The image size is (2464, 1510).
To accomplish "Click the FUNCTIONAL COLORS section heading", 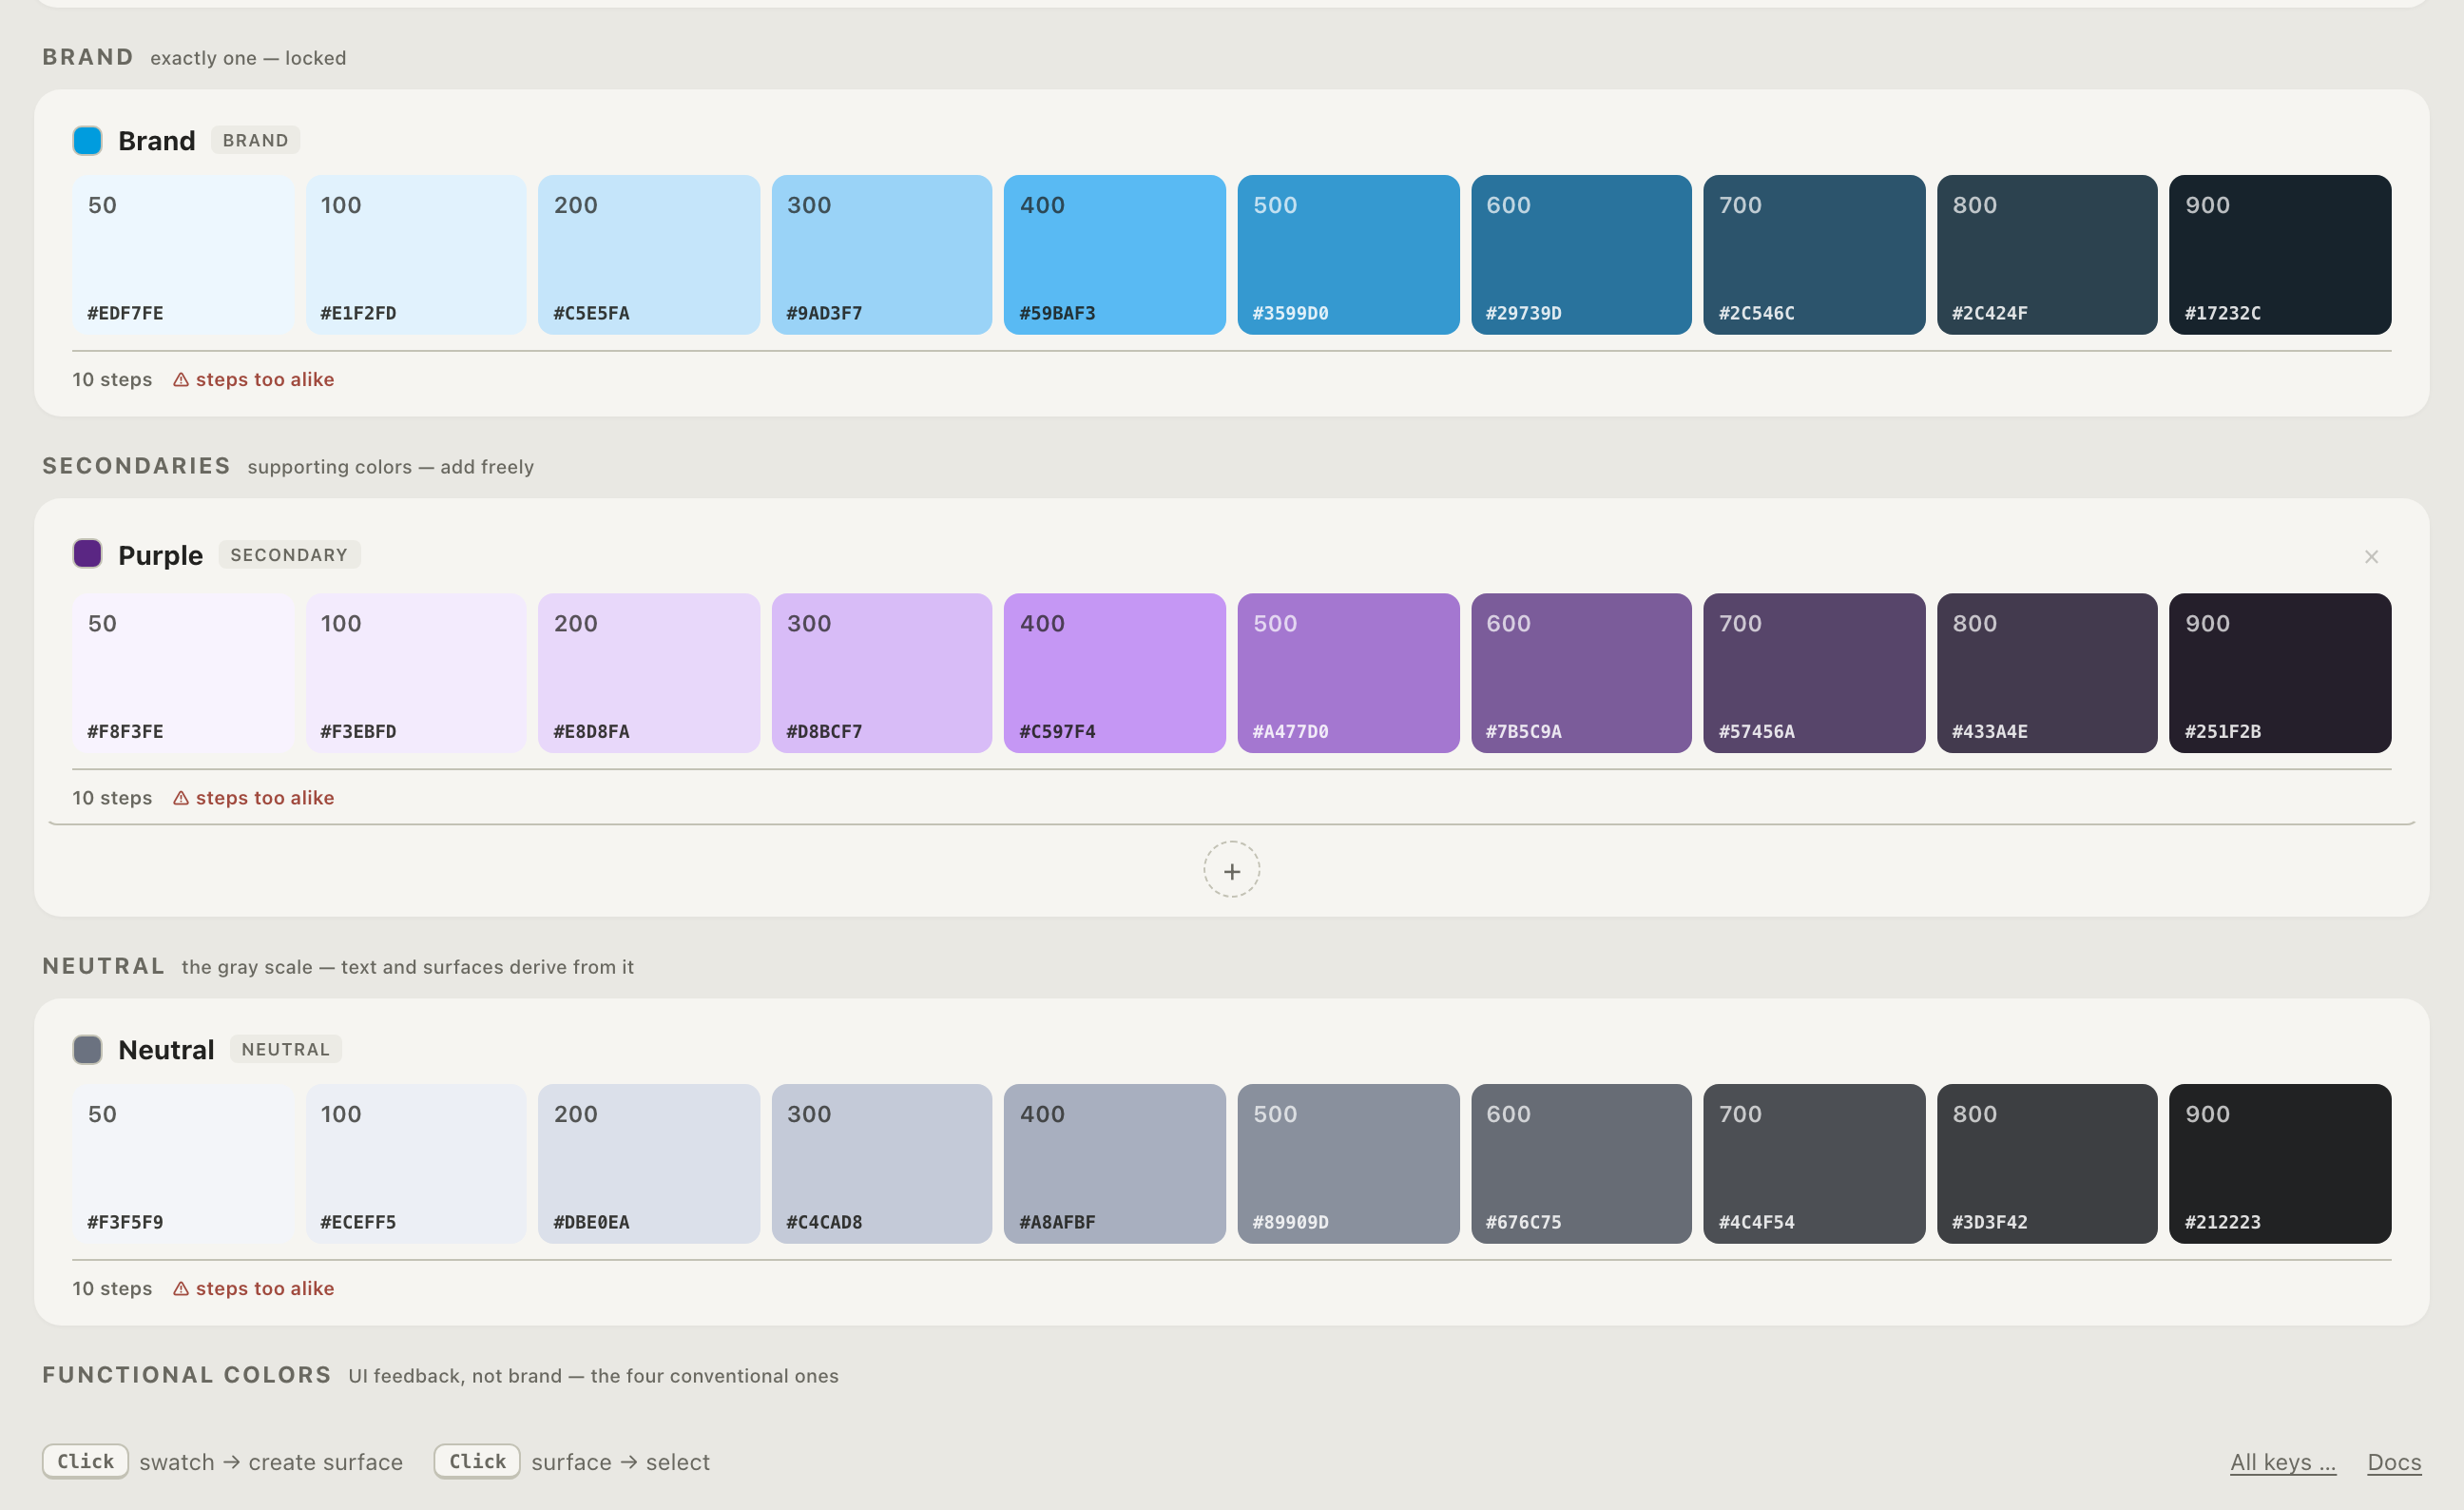I will 187,1375.
